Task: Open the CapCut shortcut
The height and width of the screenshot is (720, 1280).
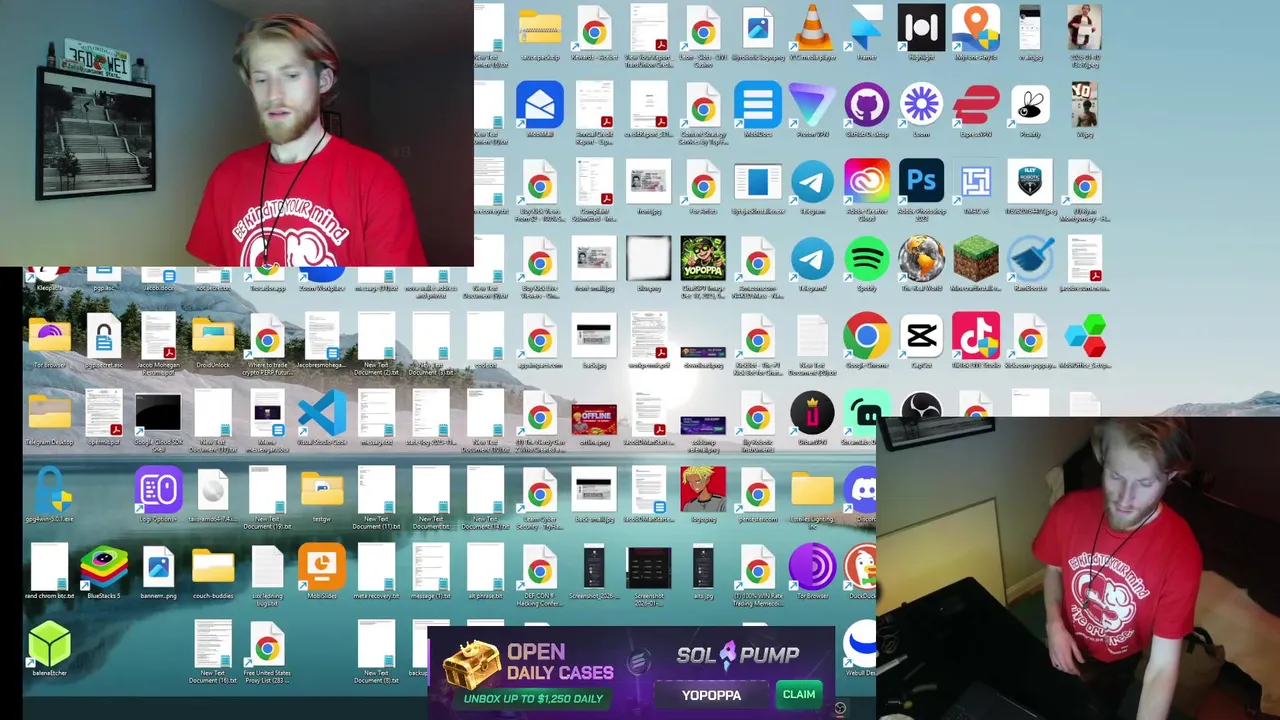Action: 921,337
